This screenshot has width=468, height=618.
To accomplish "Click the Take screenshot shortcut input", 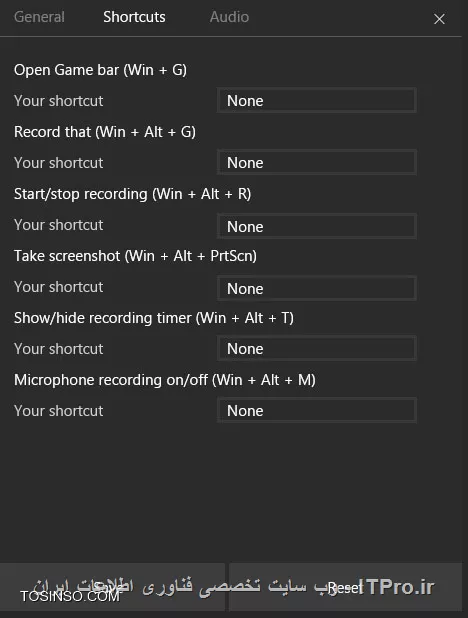I will point(317,288).
